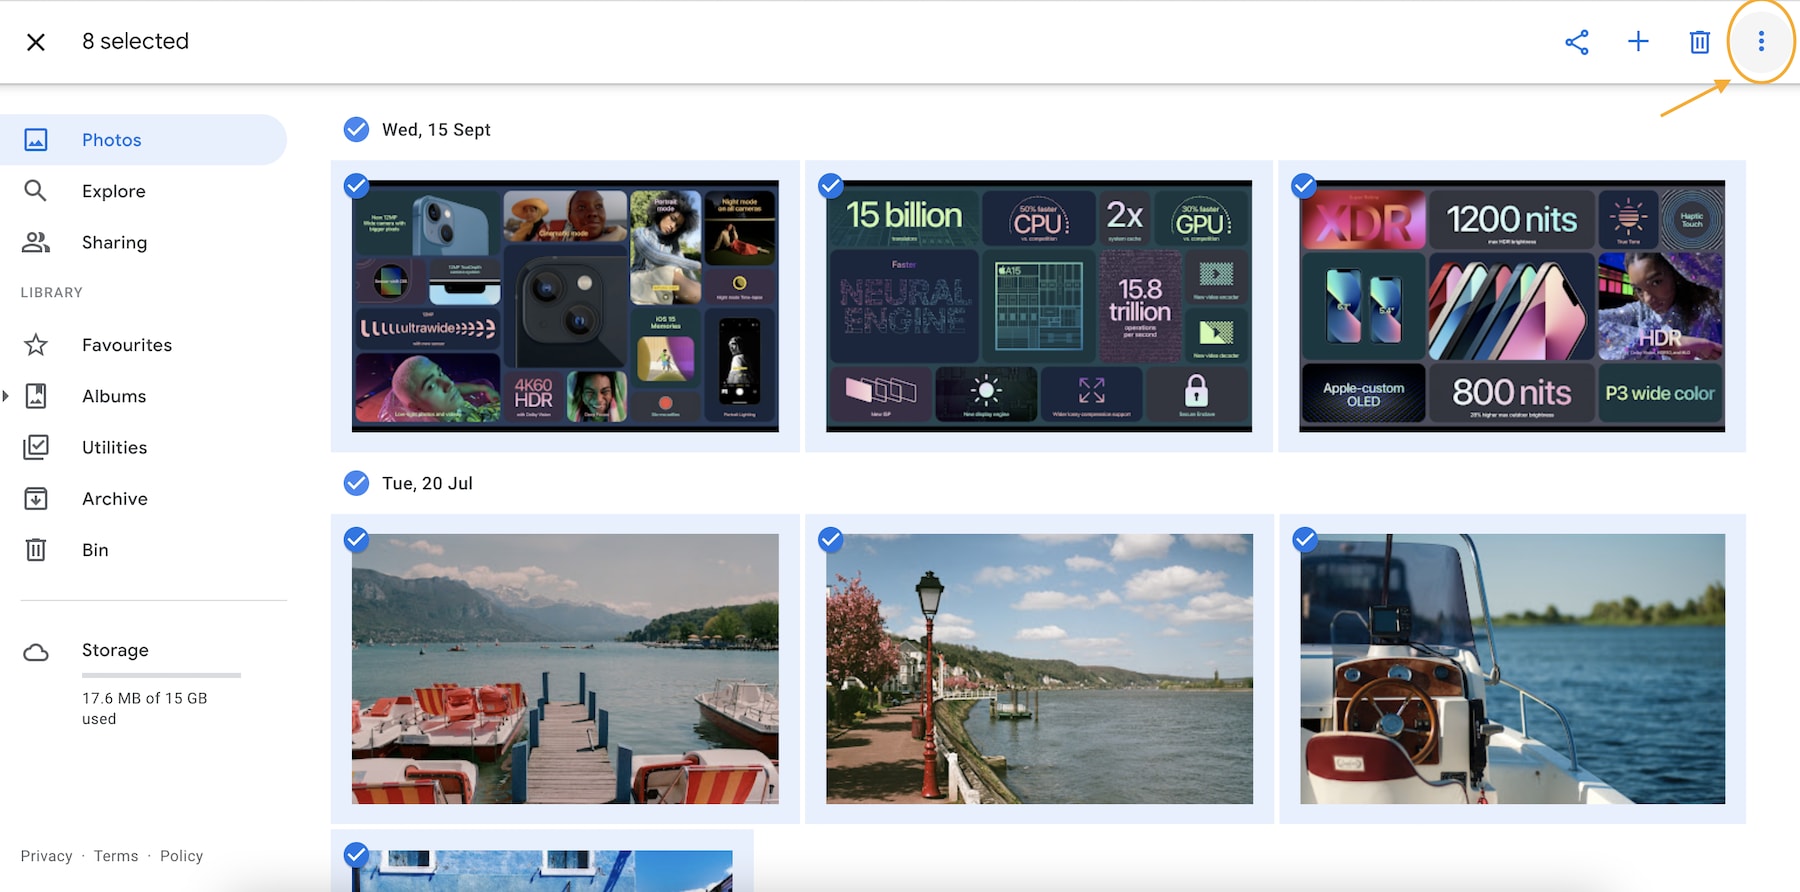Screen dimensions: 1800x892
Task: Click the Photos sidebar icon
Action: (x=36, y=140)
